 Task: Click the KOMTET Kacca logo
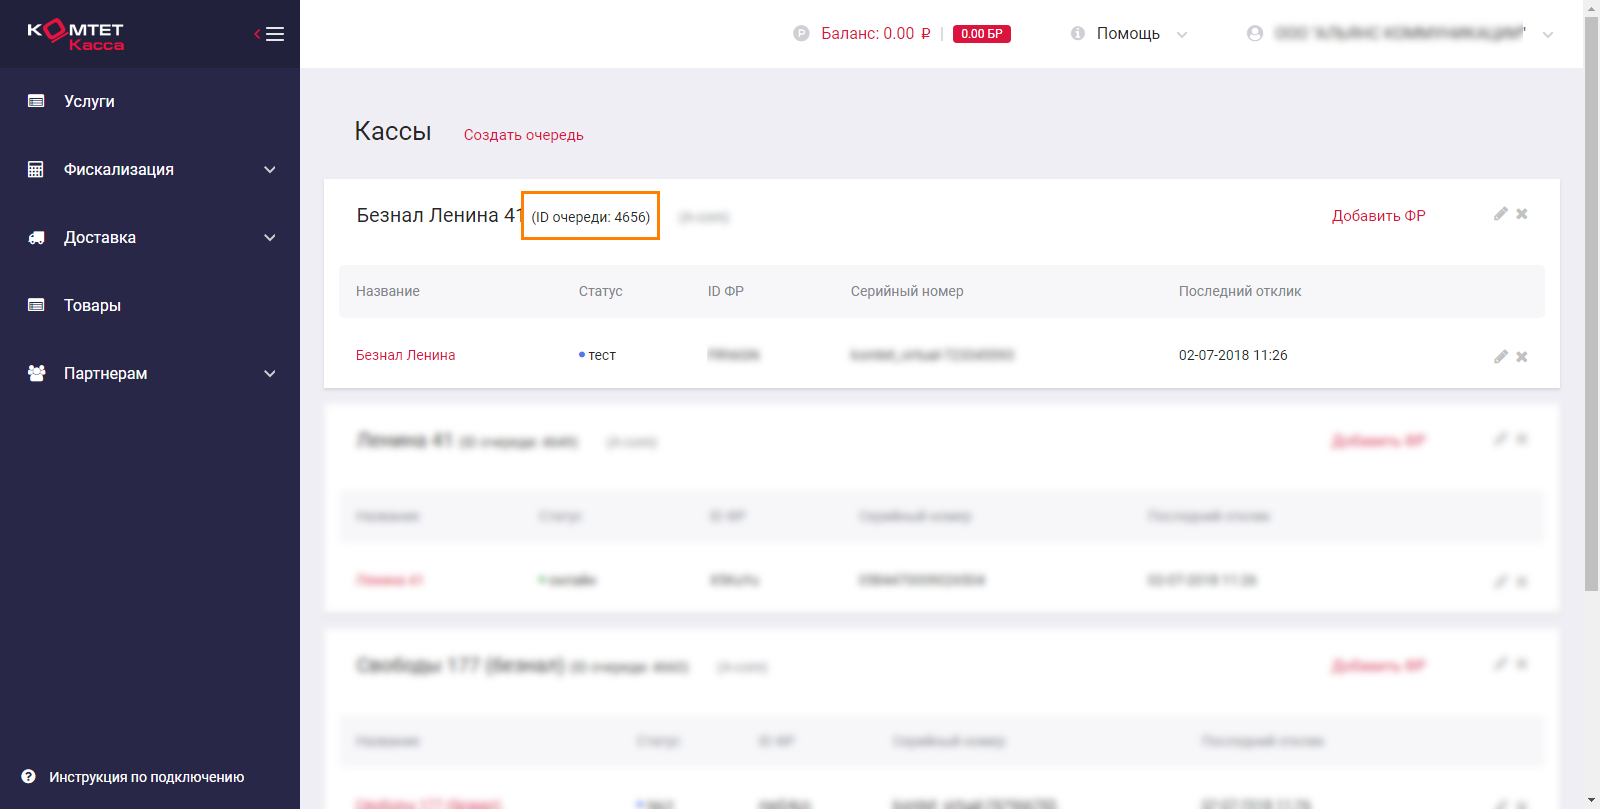[76, 35]
